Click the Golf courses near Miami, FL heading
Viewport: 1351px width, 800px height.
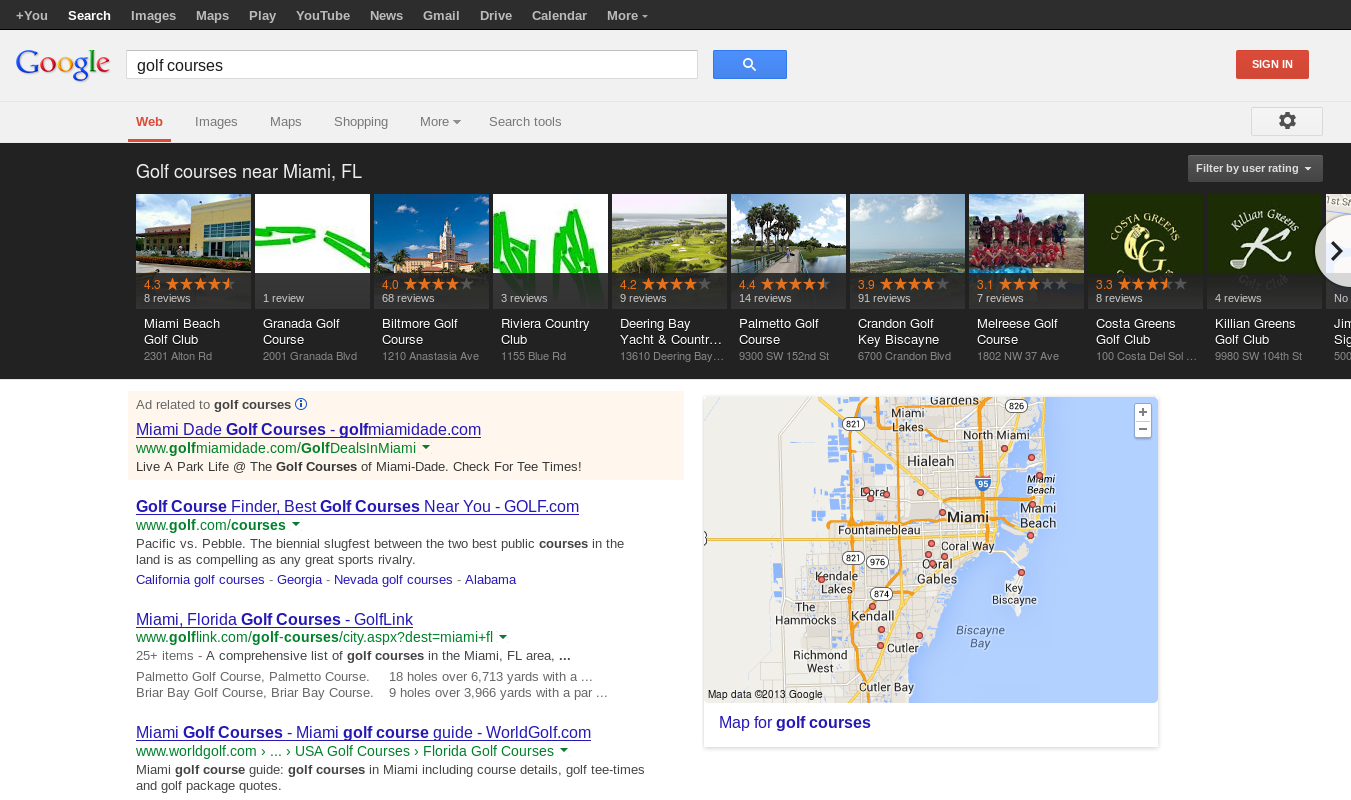249,172
